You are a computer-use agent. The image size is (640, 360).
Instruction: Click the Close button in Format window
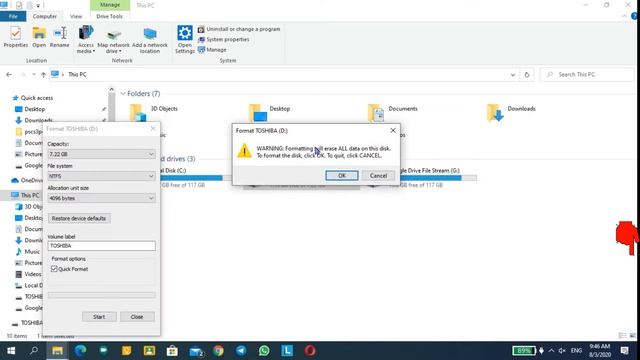(x=137, y=317)
